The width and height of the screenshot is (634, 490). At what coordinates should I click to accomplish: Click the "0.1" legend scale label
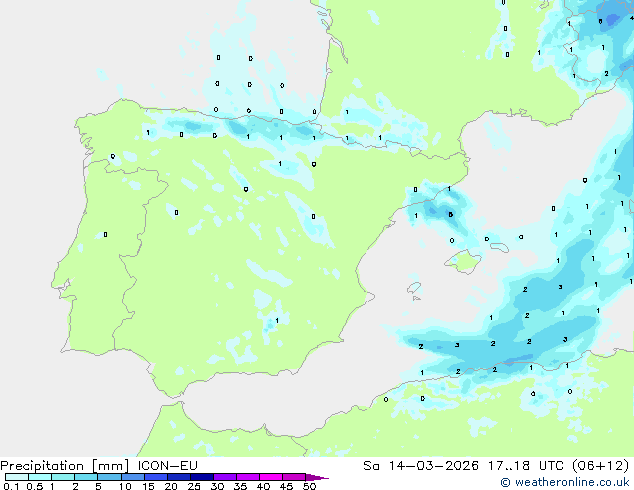(x=11, y=486)
